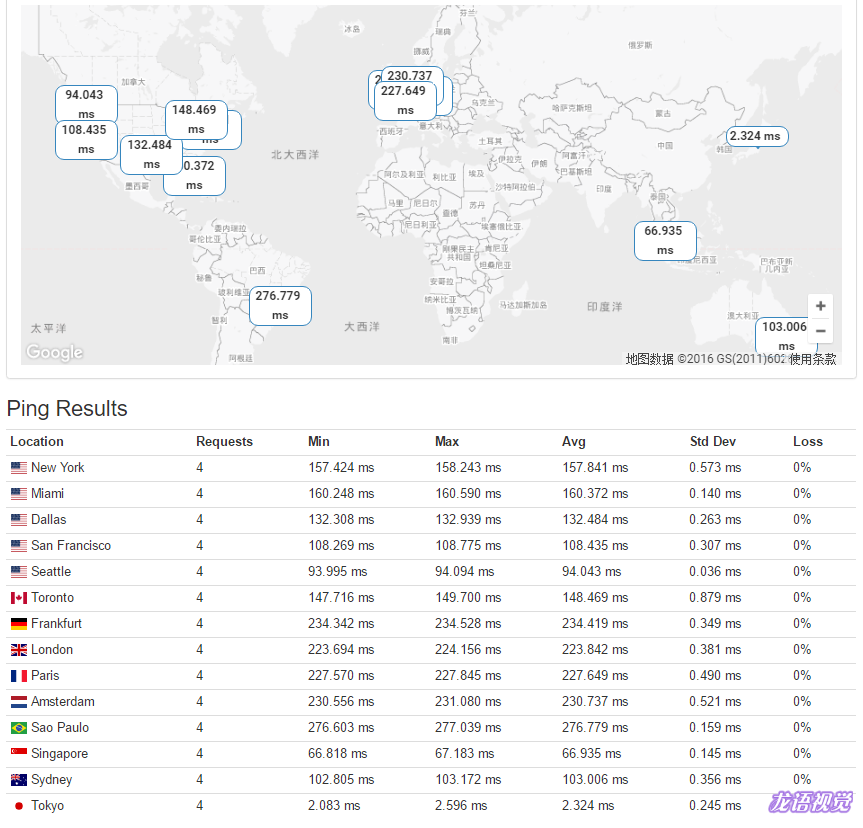Screen dimensions: 863x828
Task: Click the Amsterdam 230.737 ms map marker
Action: [x=411, y=76]
